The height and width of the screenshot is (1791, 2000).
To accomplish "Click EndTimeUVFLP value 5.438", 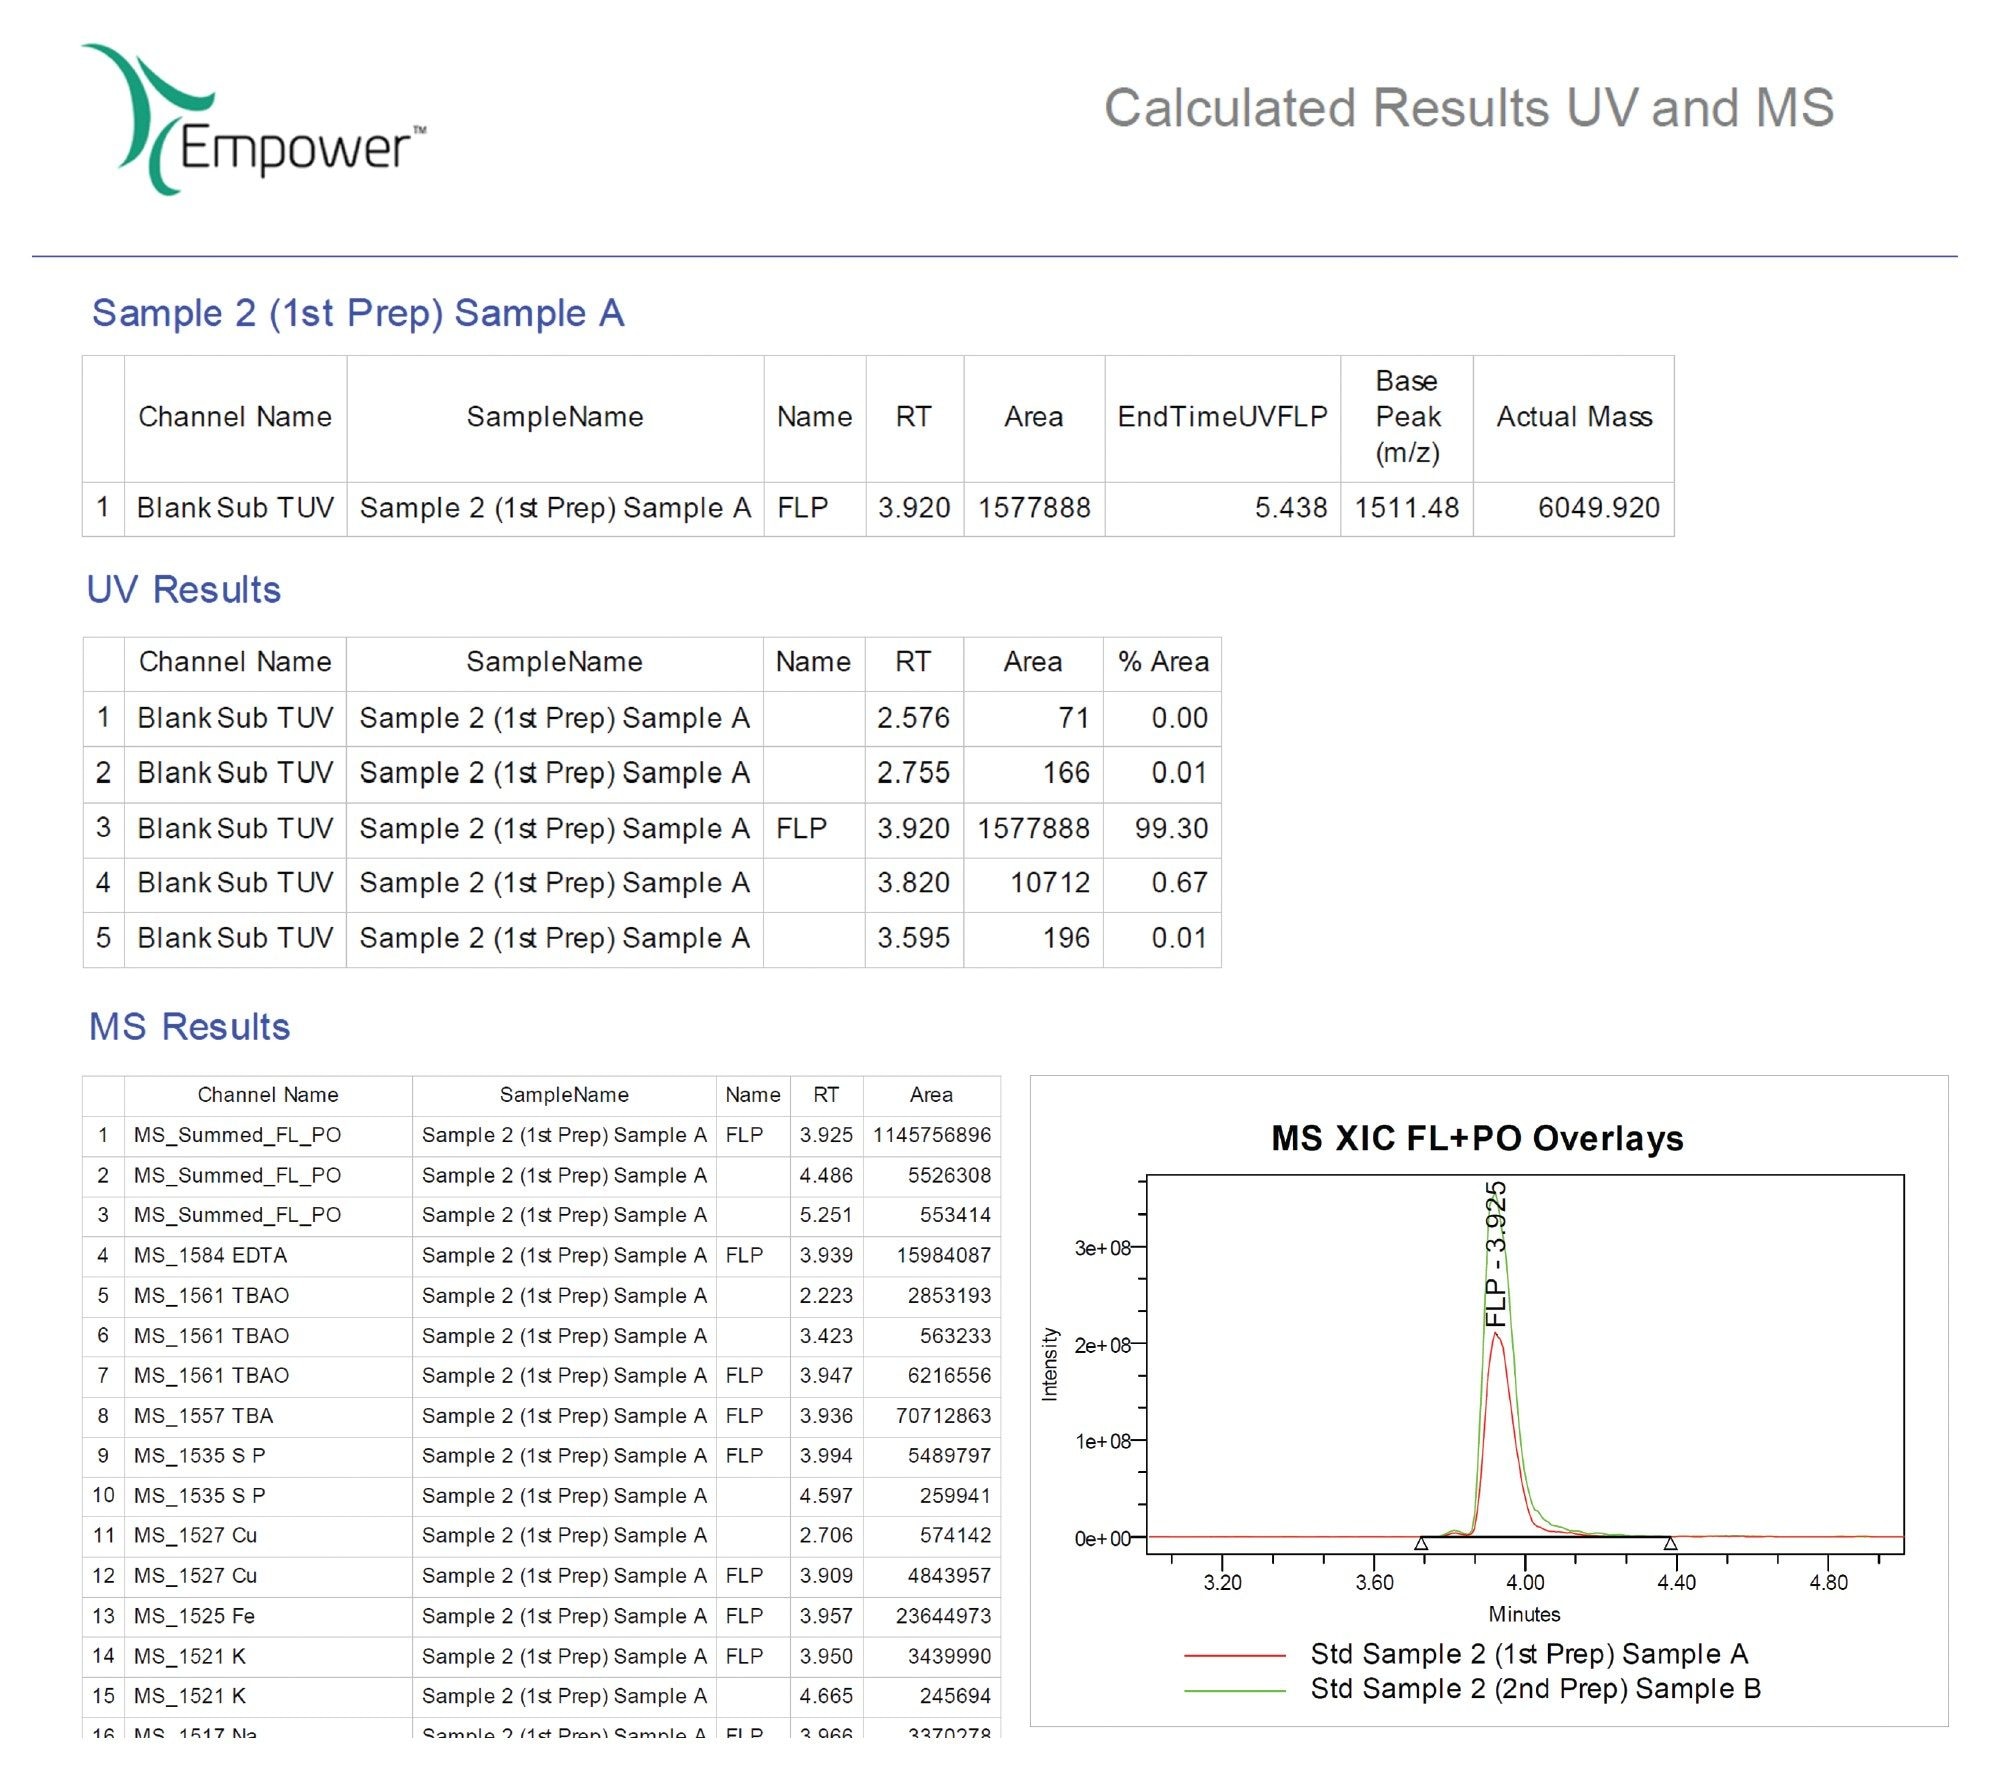I will (1291, 508).
